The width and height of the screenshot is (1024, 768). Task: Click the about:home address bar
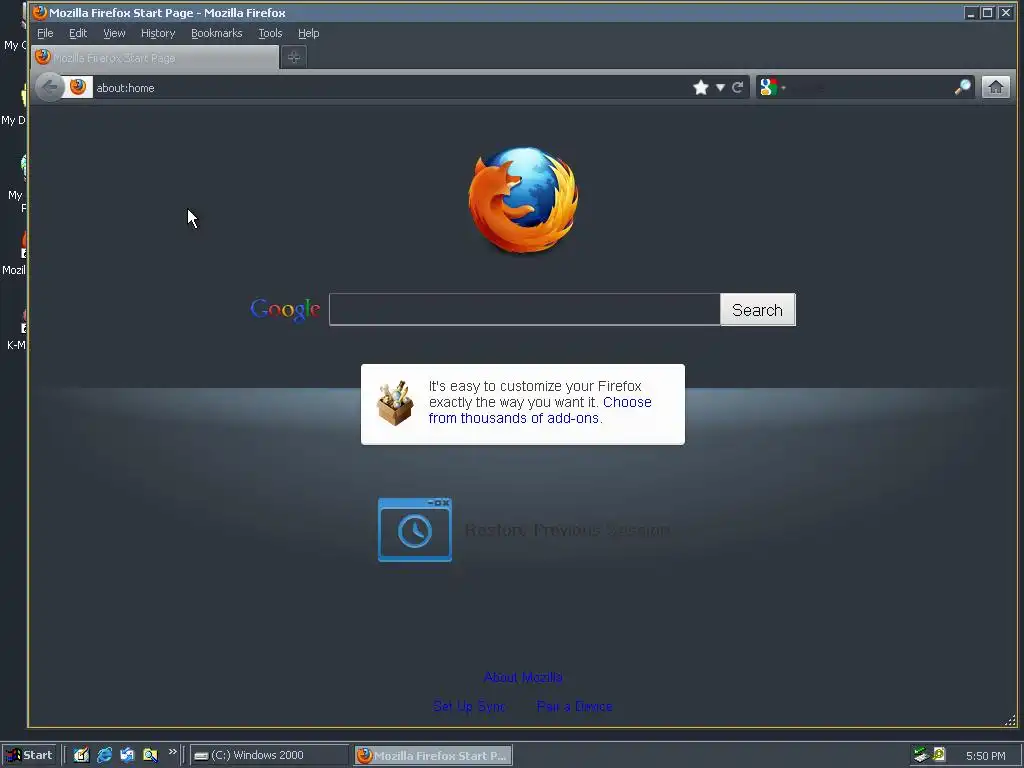point(391,88)
